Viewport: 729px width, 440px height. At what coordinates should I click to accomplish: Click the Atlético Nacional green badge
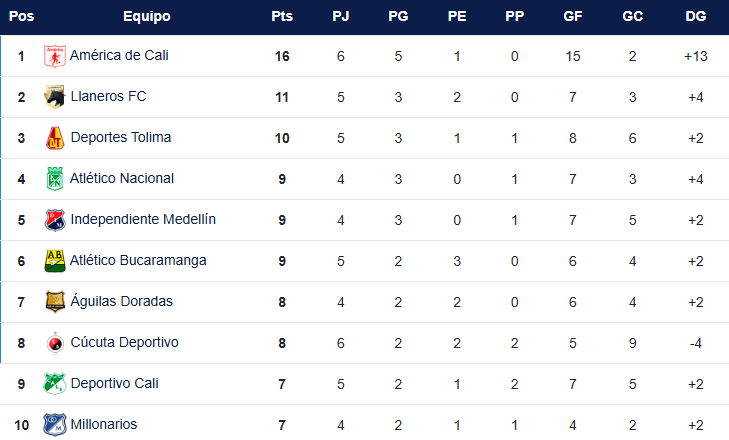coord(55,179)
